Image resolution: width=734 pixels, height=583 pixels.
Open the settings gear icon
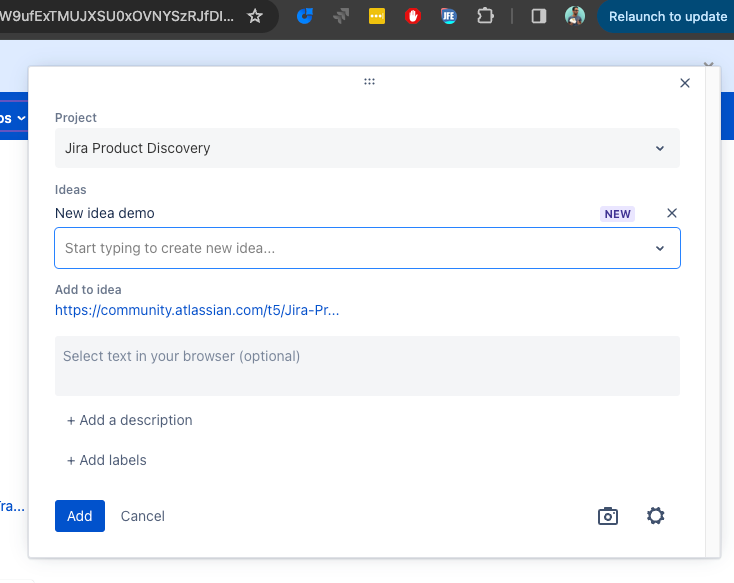pyautogui.click(x=655, y=516)
